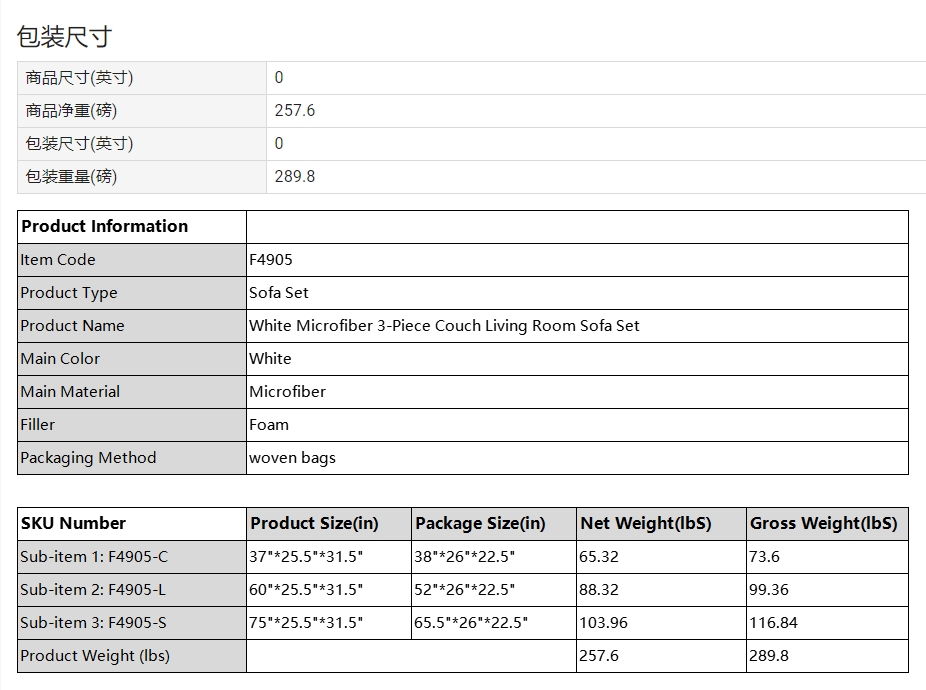Click the 商品净重(磅) value 257.6
This screenshot has width=926, height=690.
click(x=295, y=111)
